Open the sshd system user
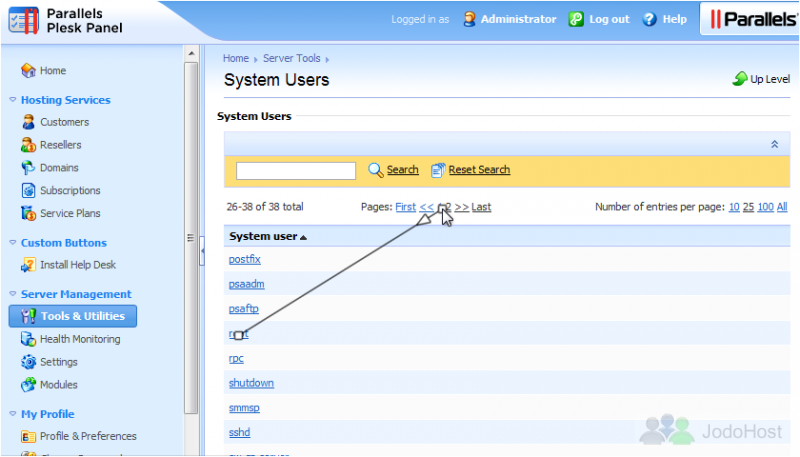The image size is (800, 457). click(x=239, y=432)
